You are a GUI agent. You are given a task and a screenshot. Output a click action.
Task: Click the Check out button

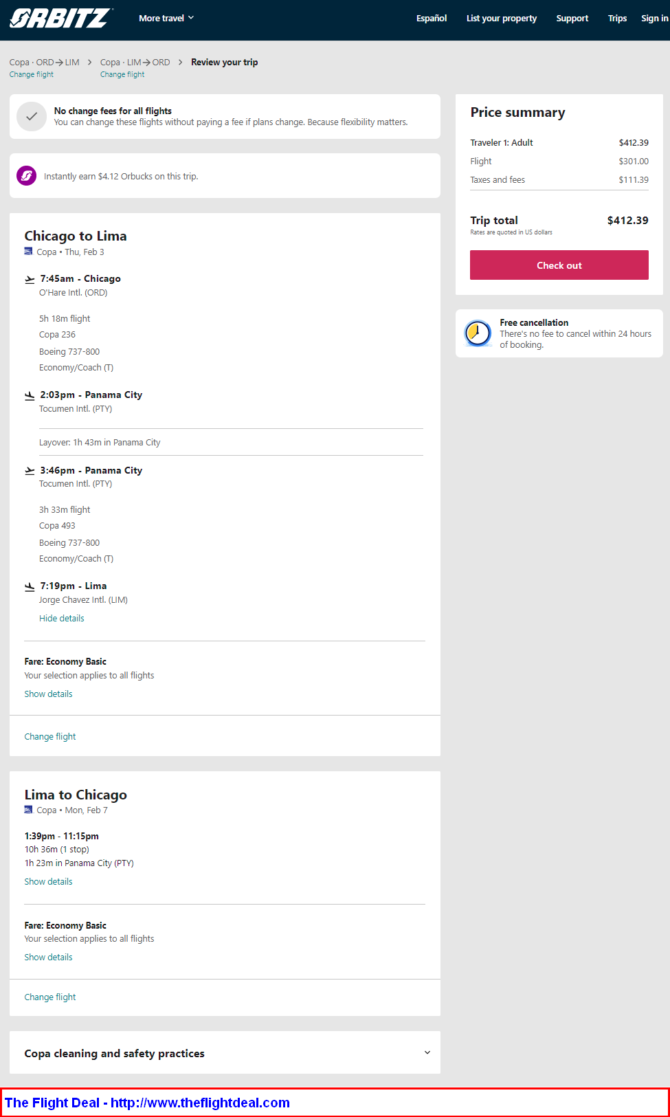(559, 265)
